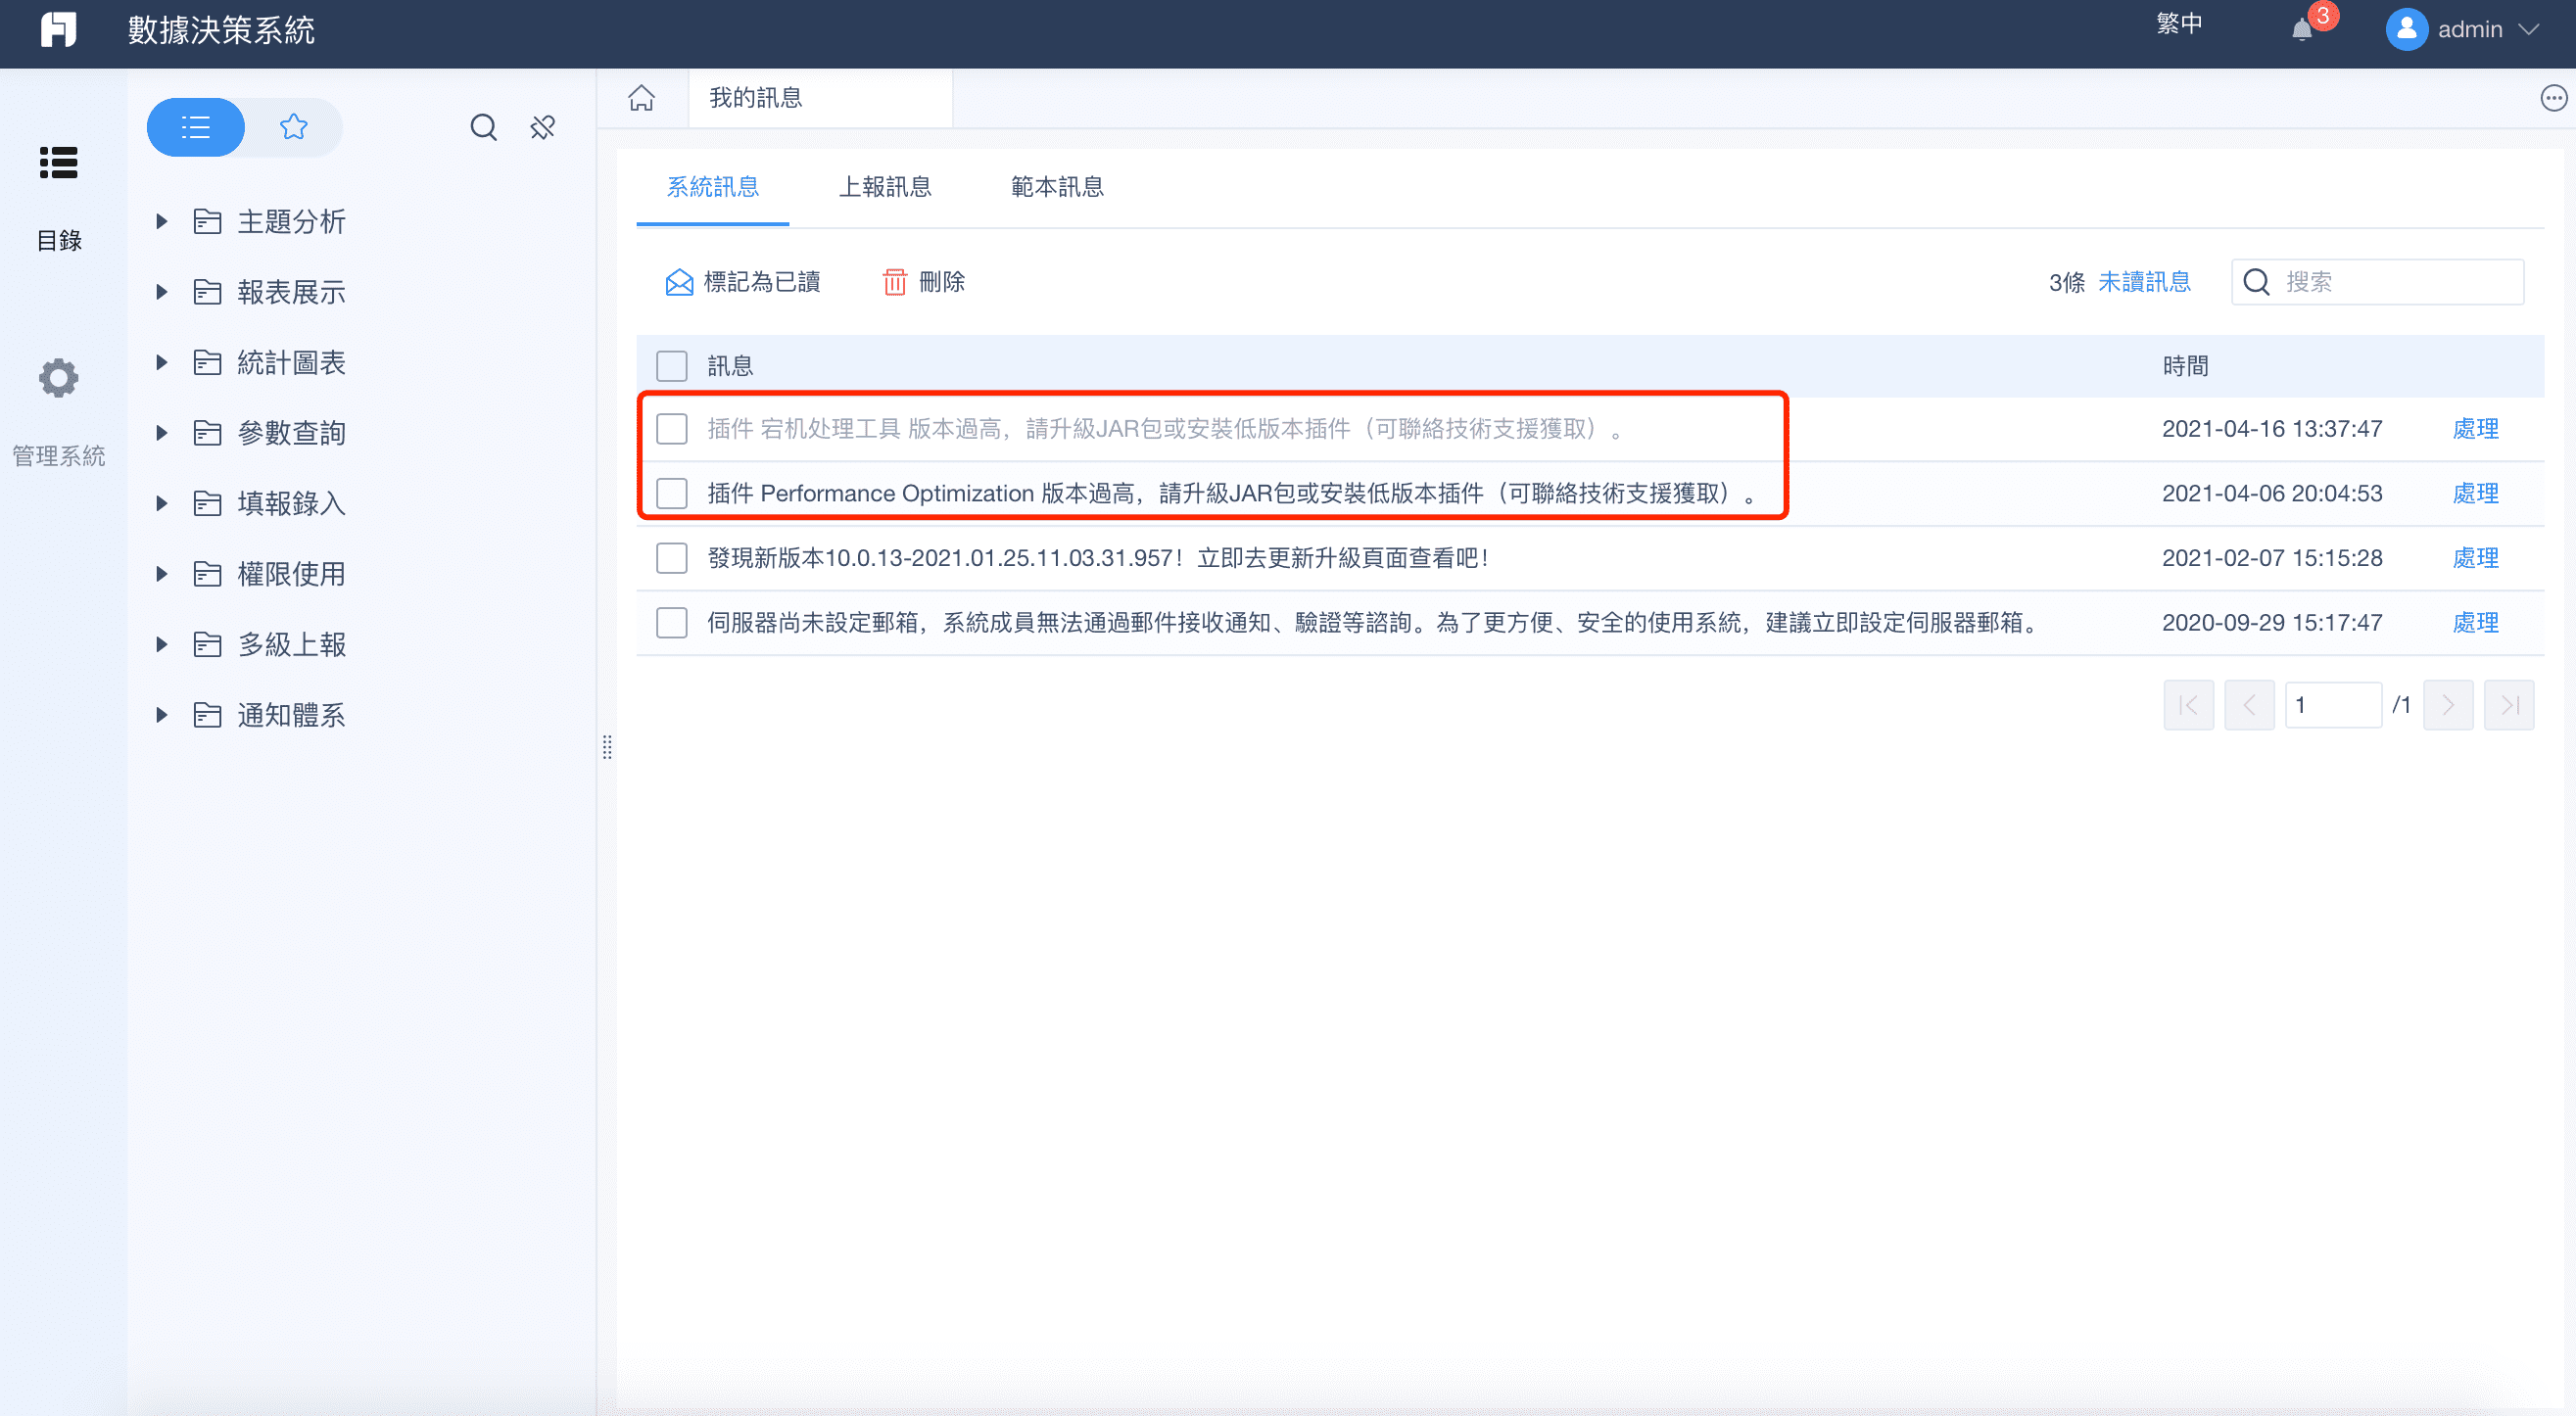Go to home page icon
Image resolution: width=2576 pixels, height=1416 pixels.
pos(641,98)
